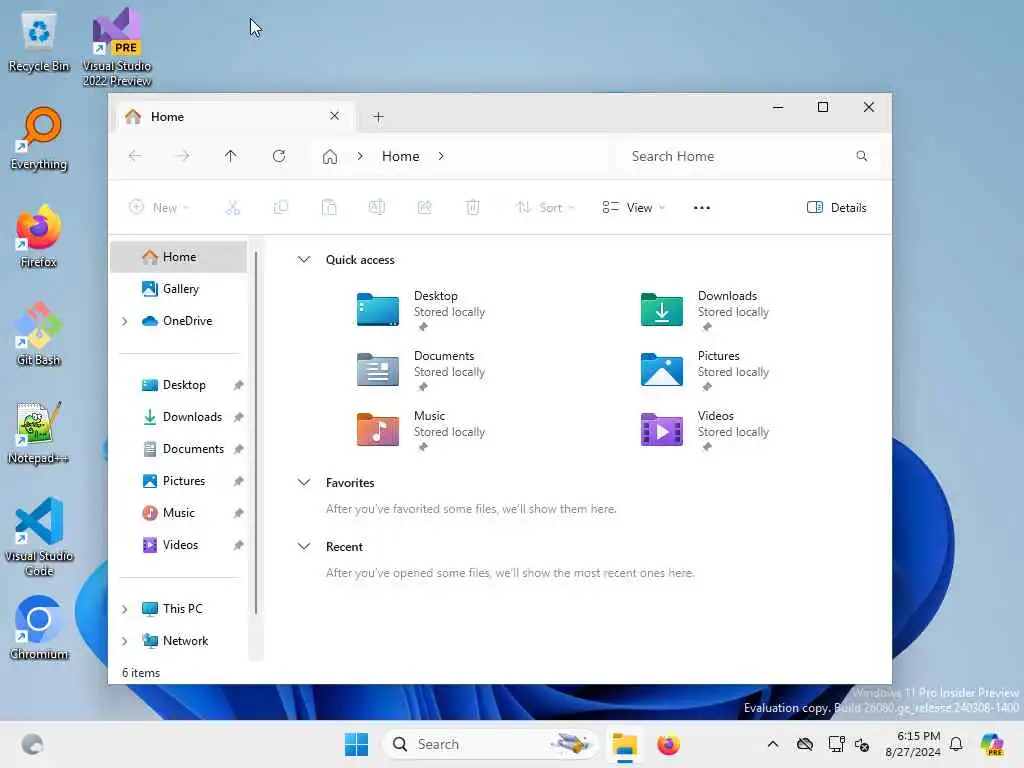Viewport: 1024px width, 768px height.
Task: Open the Sort dropdown menu
Action: (545, 208)
